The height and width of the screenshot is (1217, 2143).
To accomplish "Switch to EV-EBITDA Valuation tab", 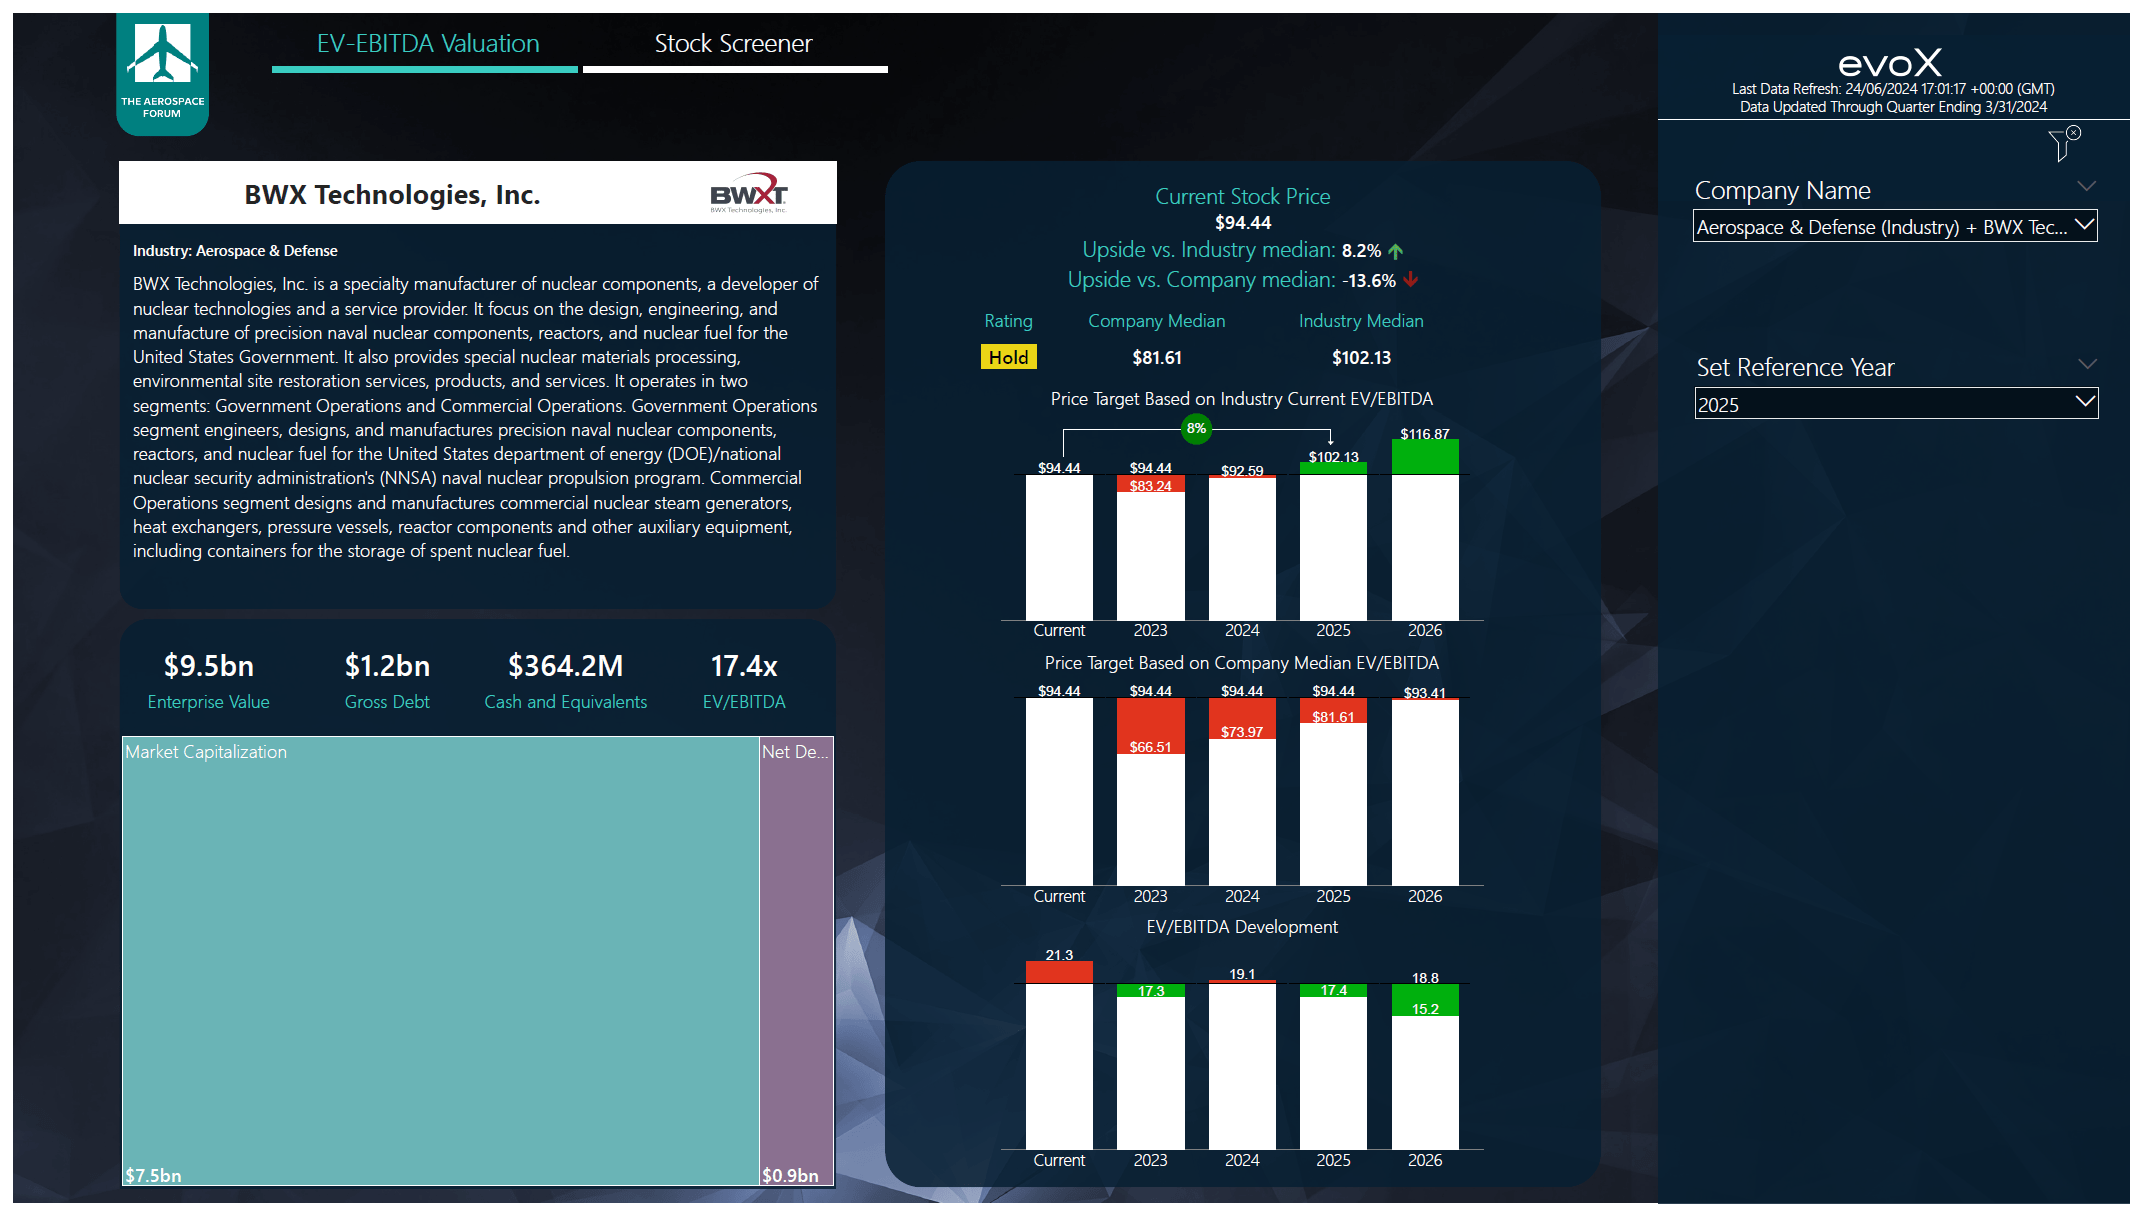I will pos(425,45).
